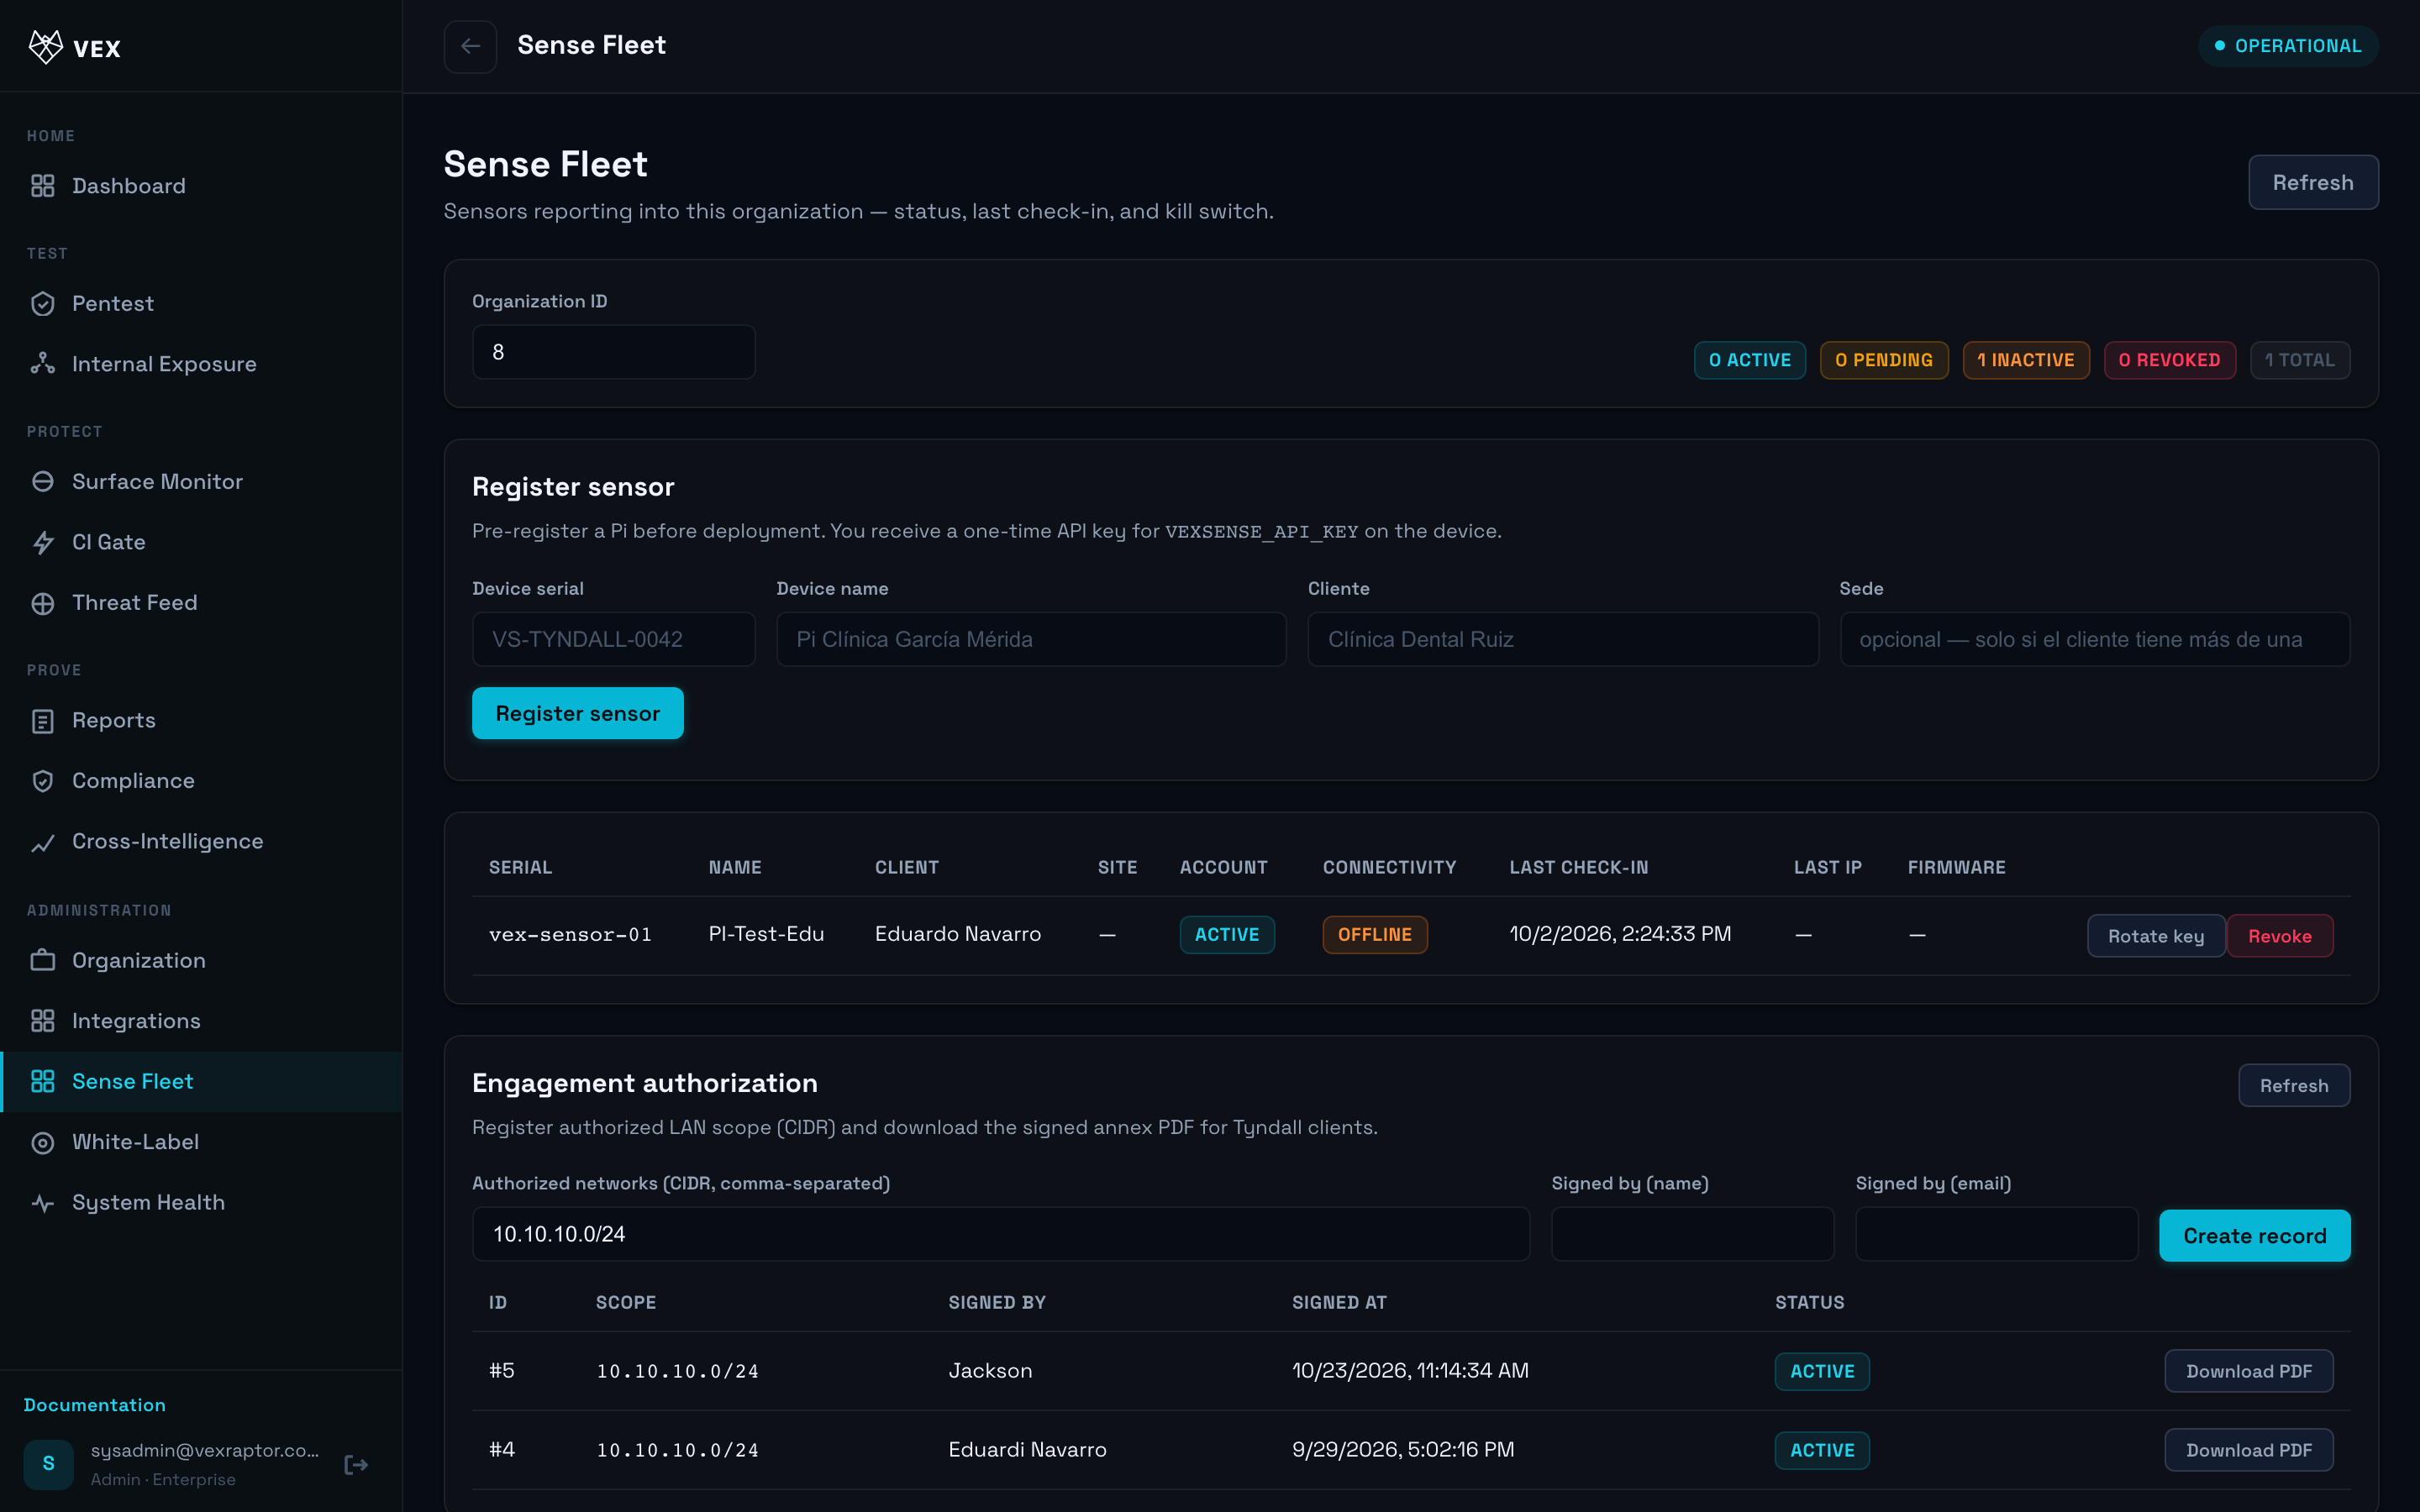Screen dimensions: 2420x1512
Task: Click the CI Gate lightning icon
Action: [x=42, y=543]
